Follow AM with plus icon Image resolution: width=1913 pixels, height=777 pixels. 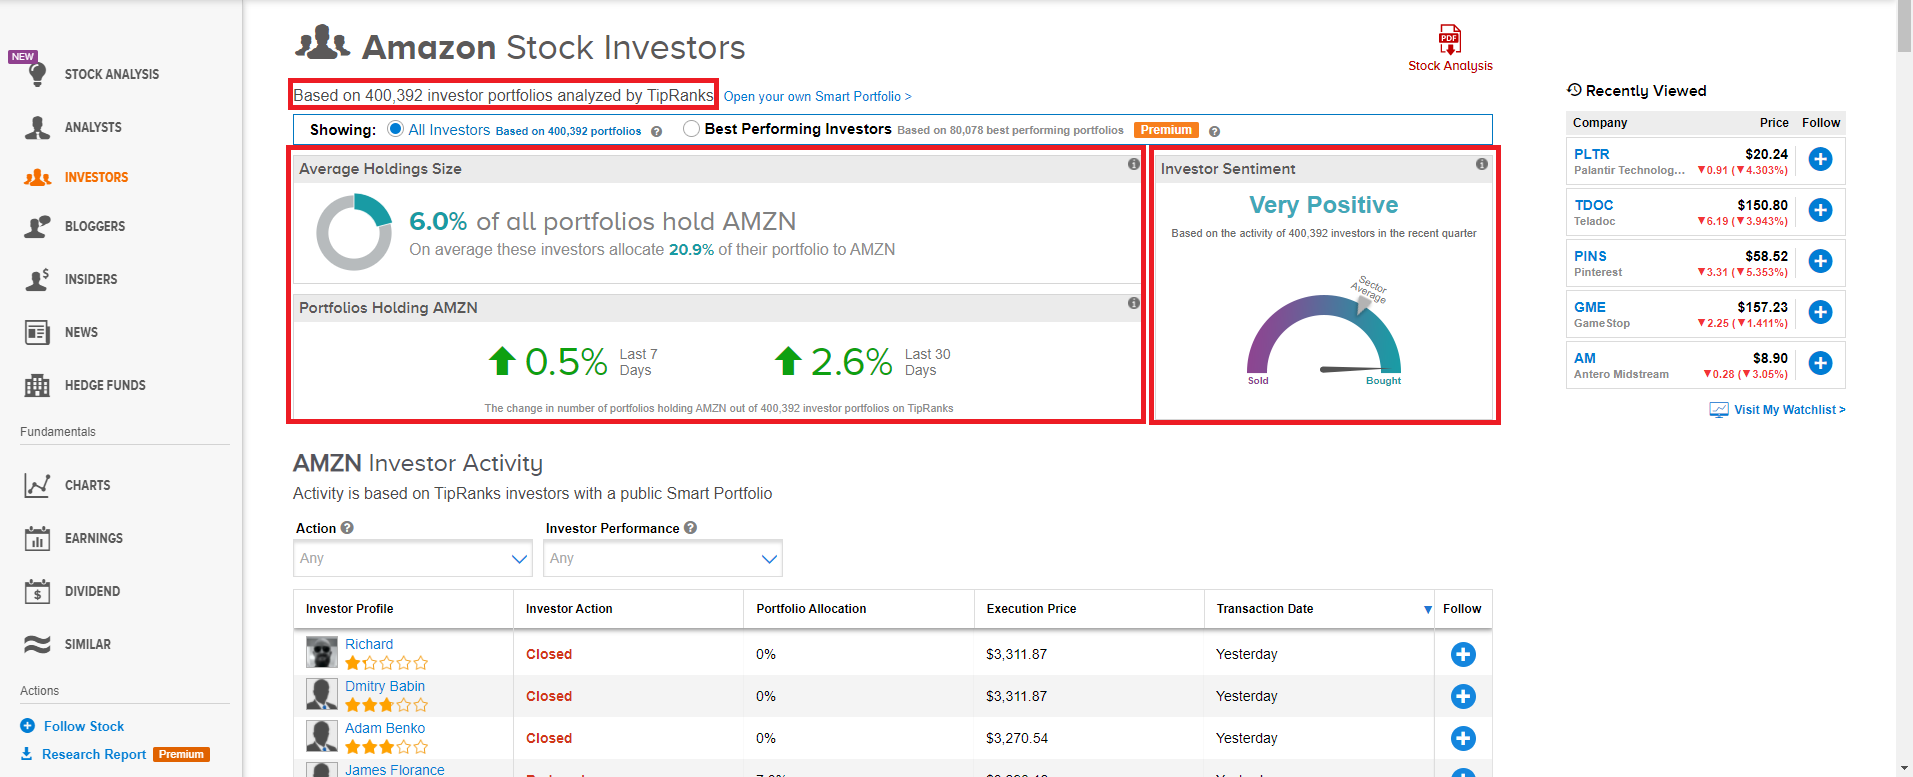pos(1820,363)
